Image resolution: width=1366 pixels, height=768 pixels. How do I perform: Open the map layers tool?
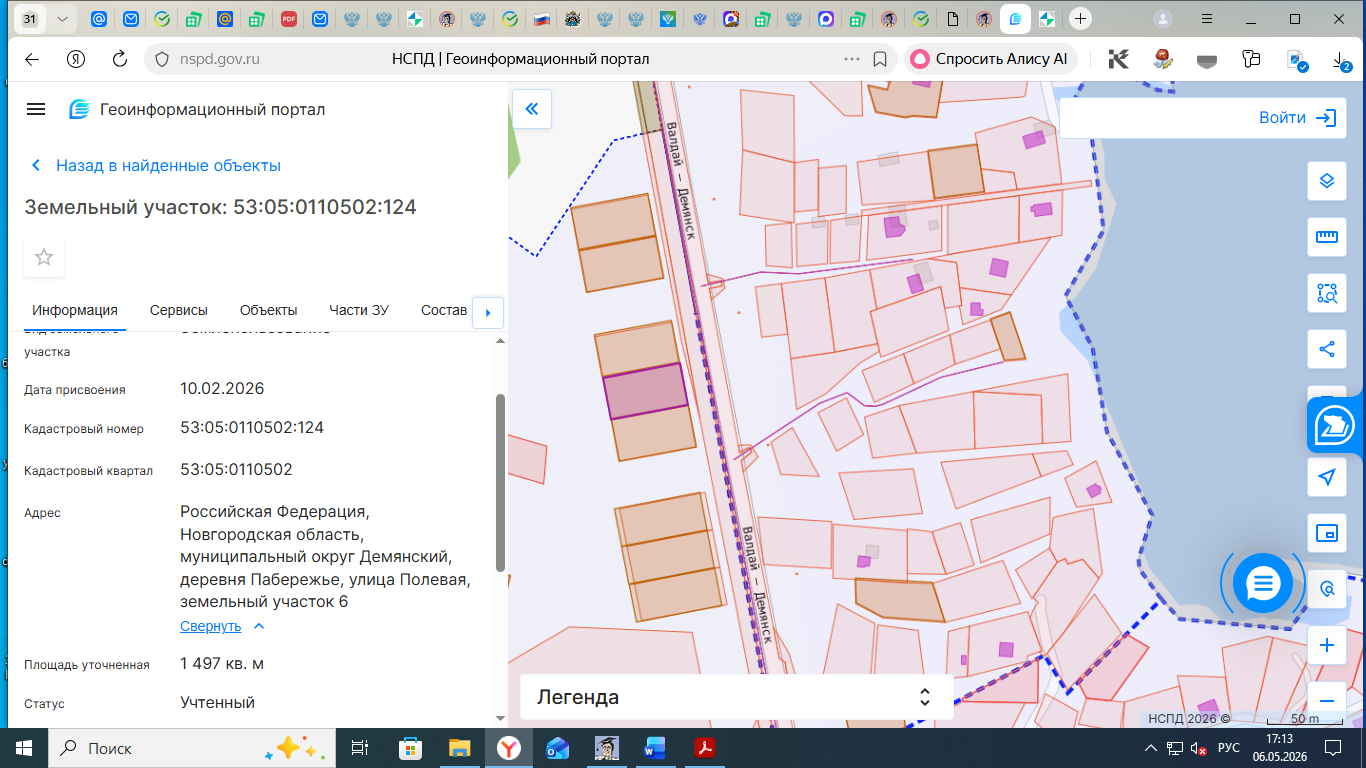1327,181
